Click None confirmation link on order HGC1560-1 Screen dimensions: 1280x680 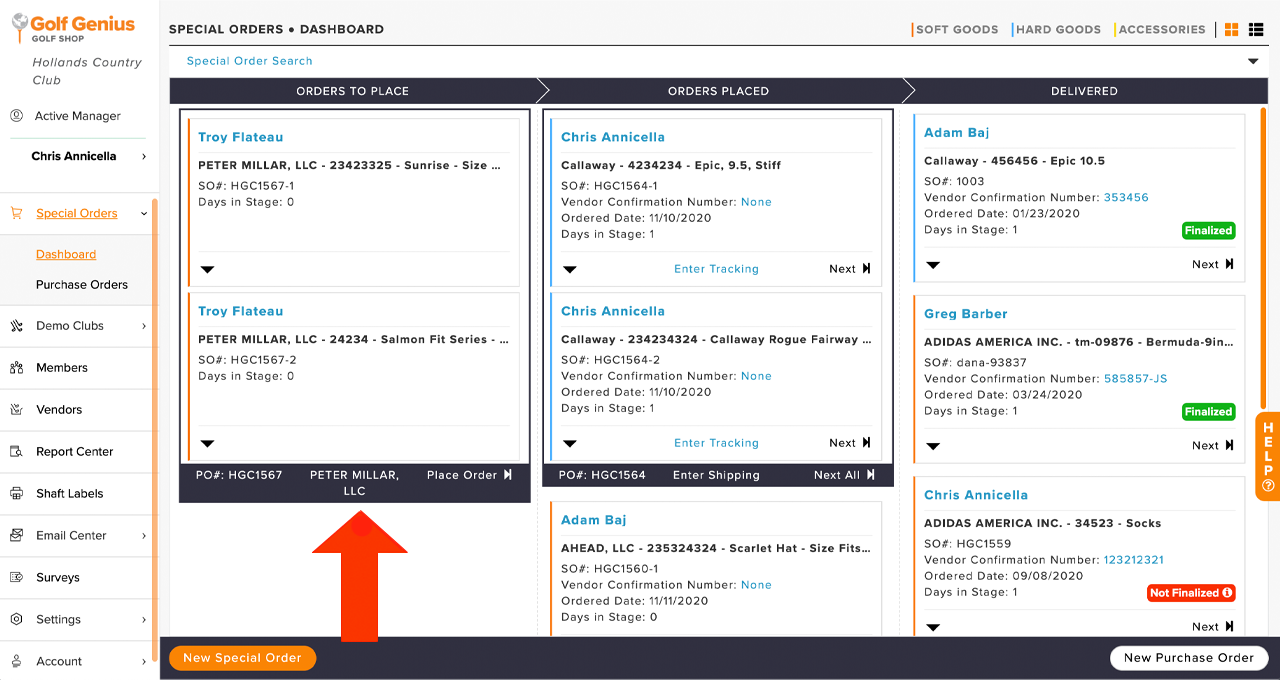tap(756, 585)
